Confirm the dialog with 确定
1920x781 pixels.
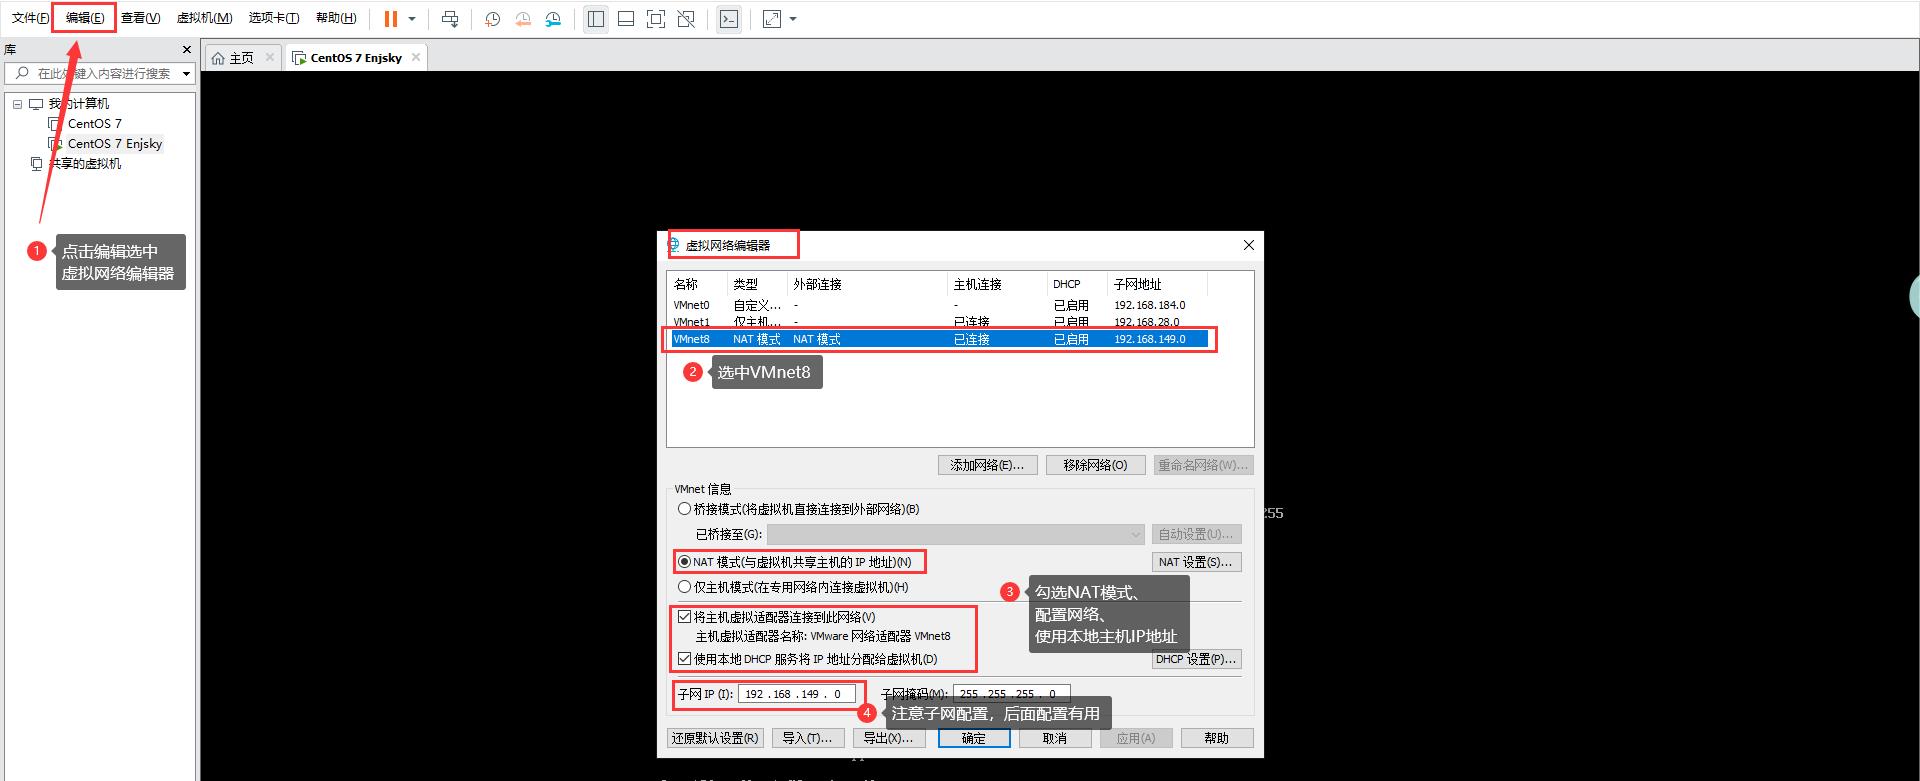pos(974,738)
